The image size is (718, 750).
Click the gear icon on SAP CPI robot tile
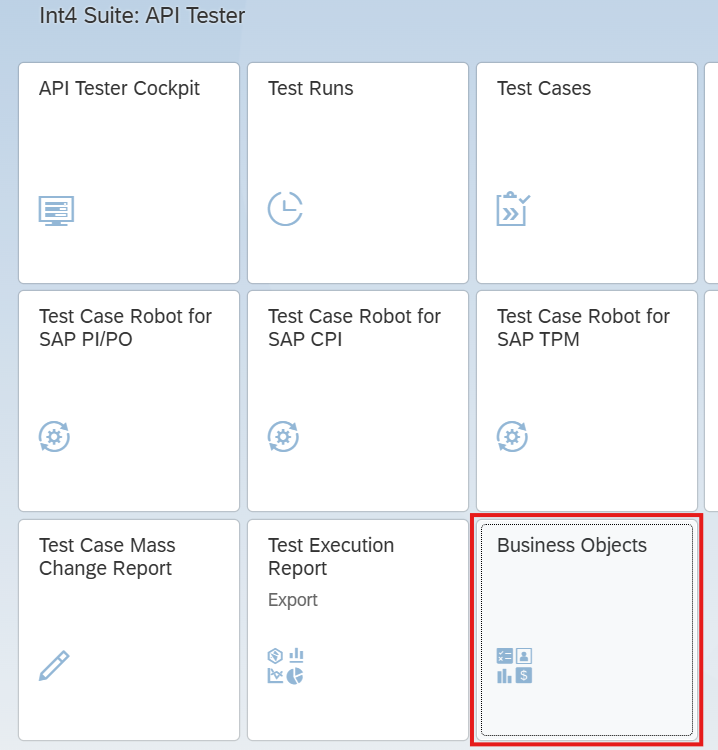[x=284, y=437]
